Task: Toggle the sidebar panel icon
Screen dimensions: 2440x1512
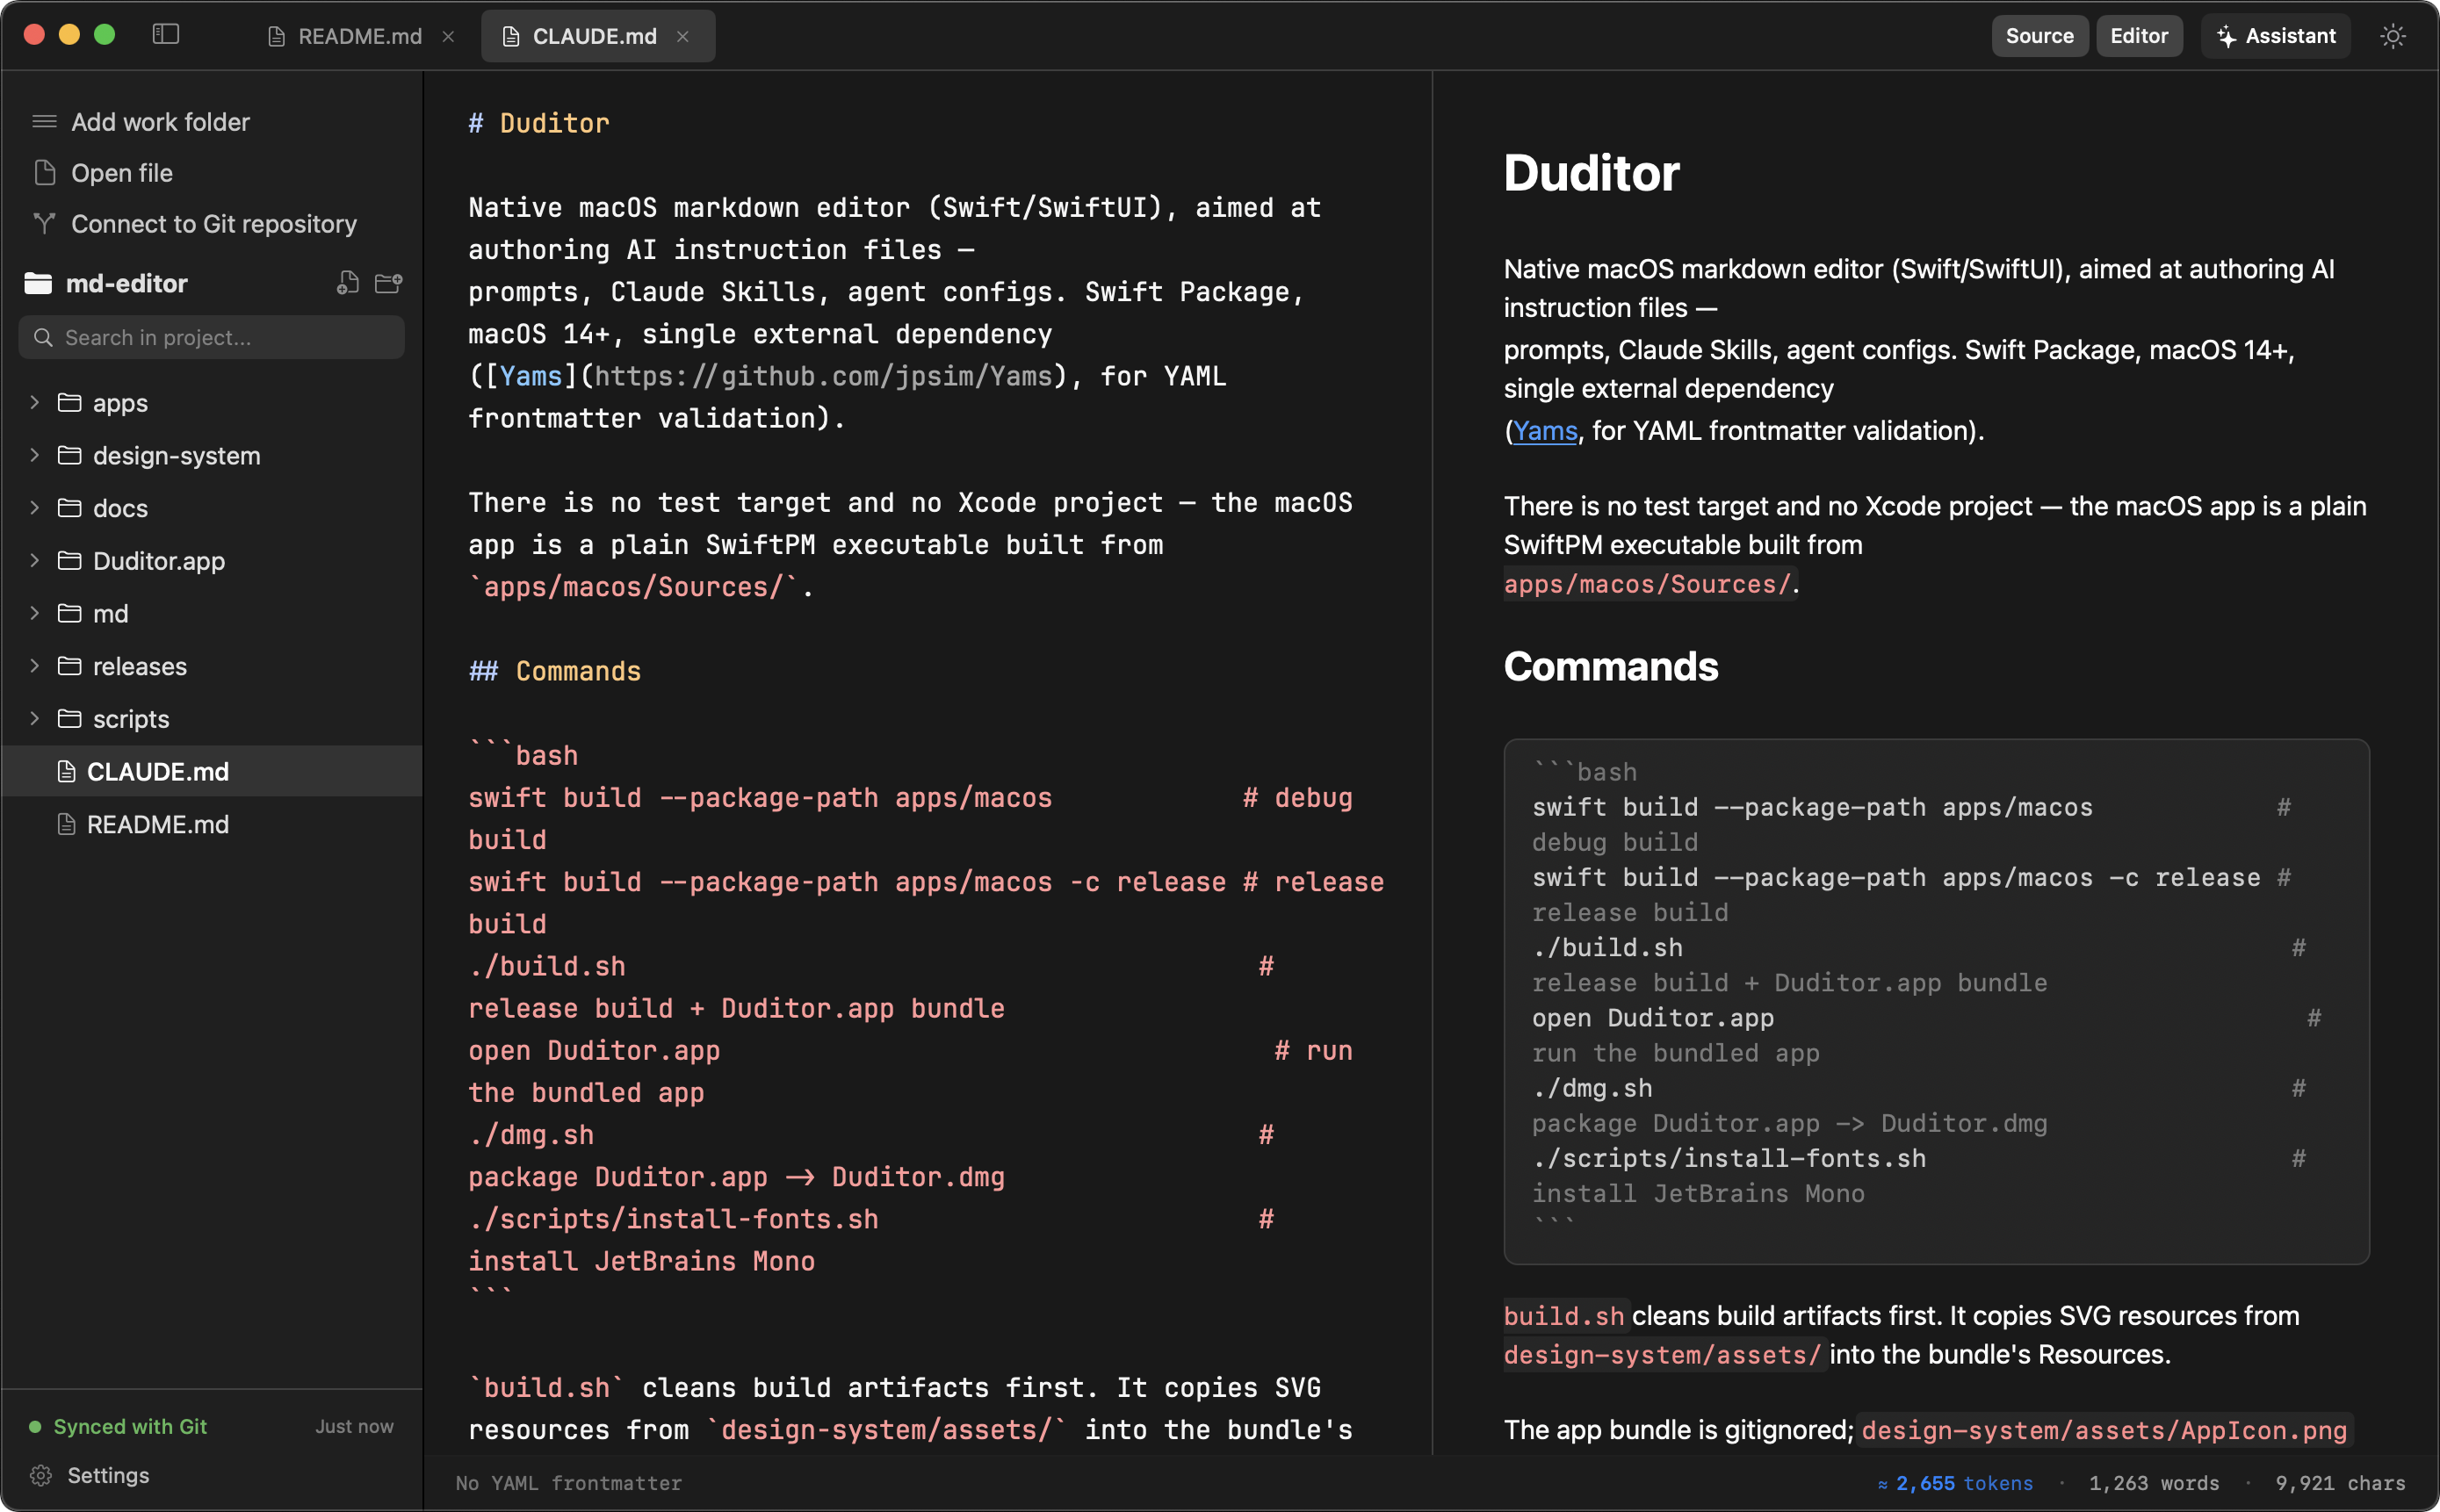Action: pyautogui.click(x=165, y=35)
